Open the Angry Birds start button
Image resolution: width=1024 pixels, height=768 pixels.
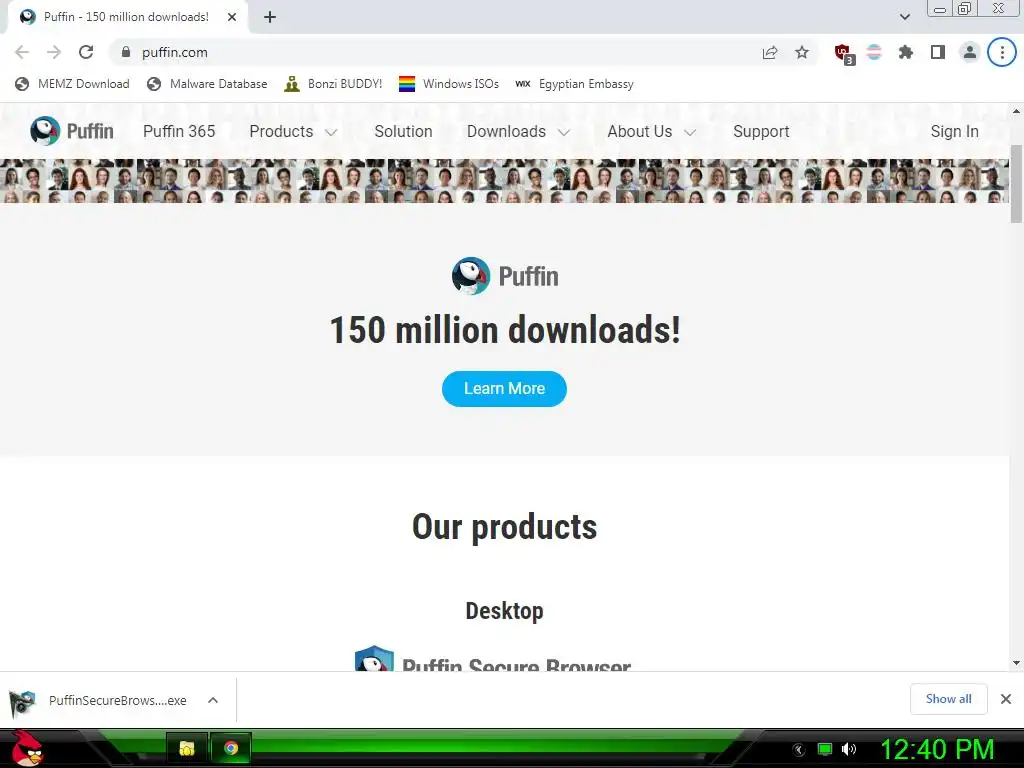[x=27, y=748]
